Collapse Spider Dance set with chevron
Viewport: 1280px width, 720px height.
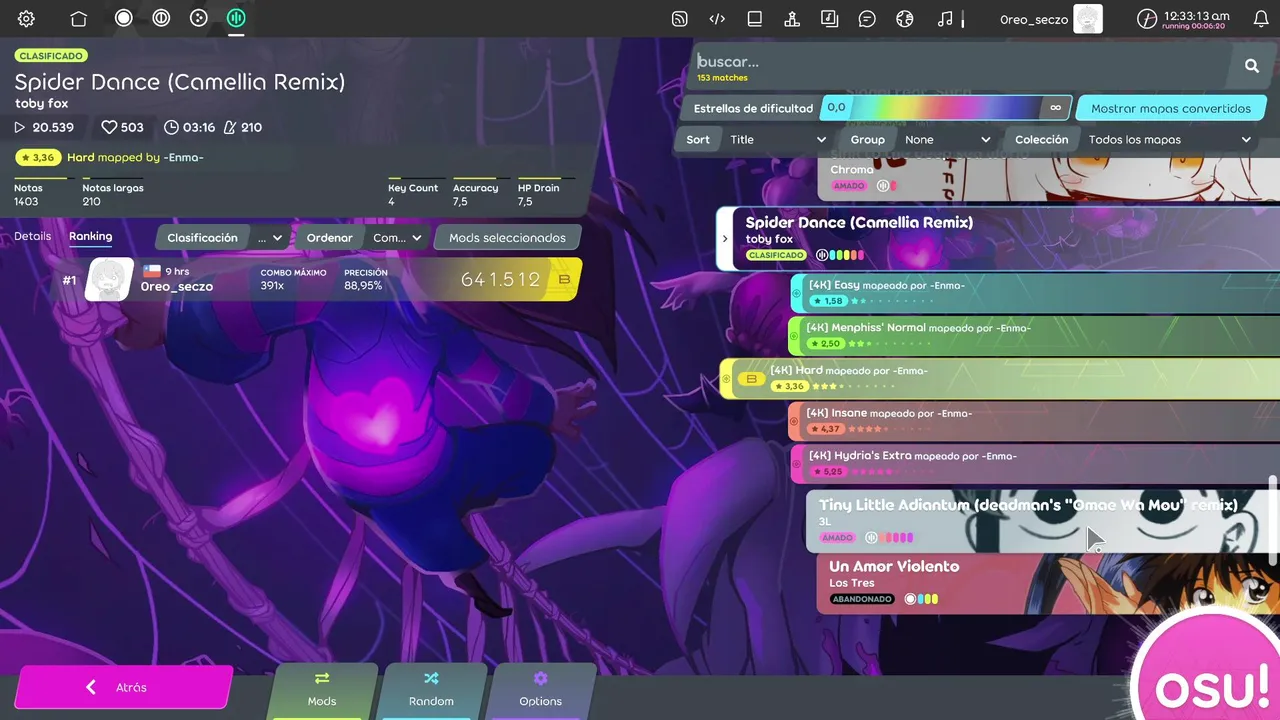pos(725,239)
